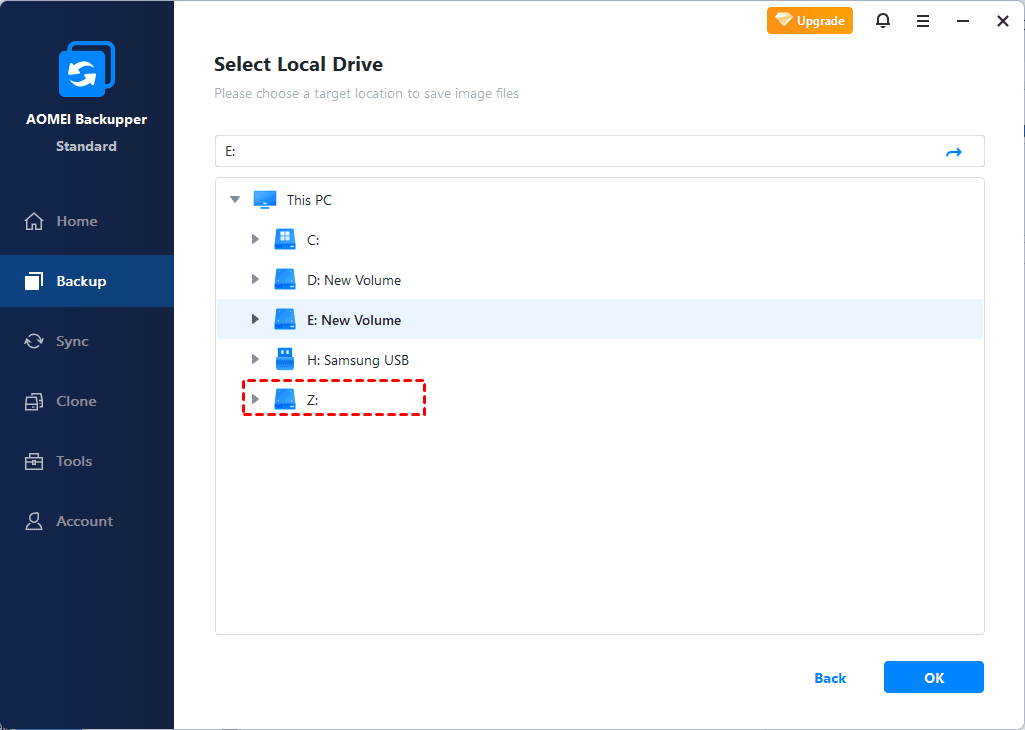Click the notification bell icon
1025x730 pixels.
(883, 20)
